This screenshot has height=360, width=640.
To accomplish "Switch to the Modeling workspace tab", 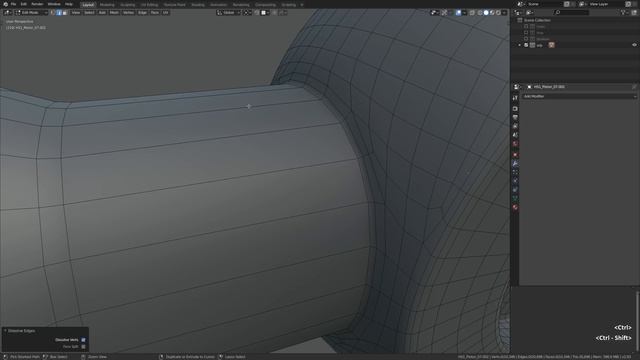I will 107,5.
